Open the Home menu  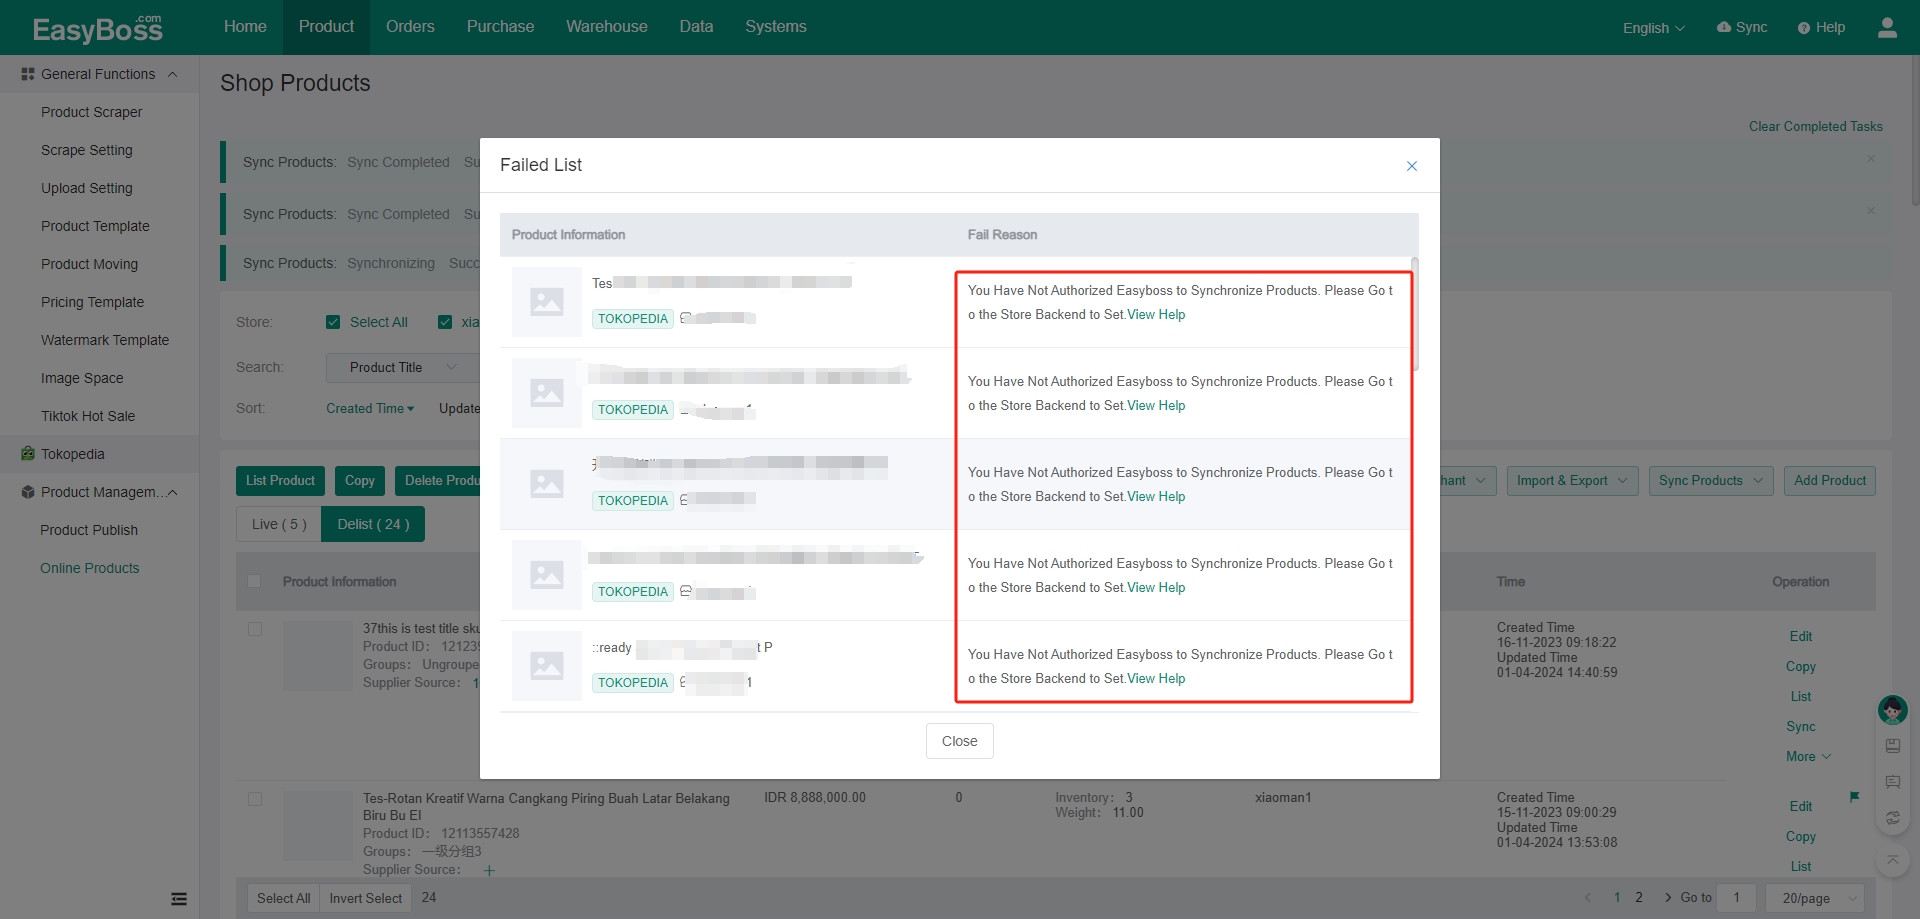pos(245,27)
